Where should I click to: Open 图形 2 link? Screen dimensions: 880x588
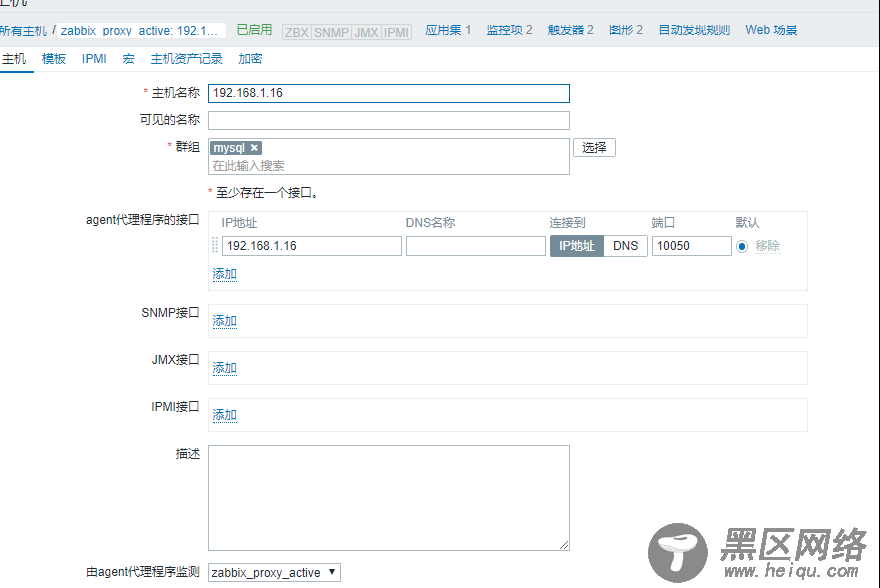626,30
